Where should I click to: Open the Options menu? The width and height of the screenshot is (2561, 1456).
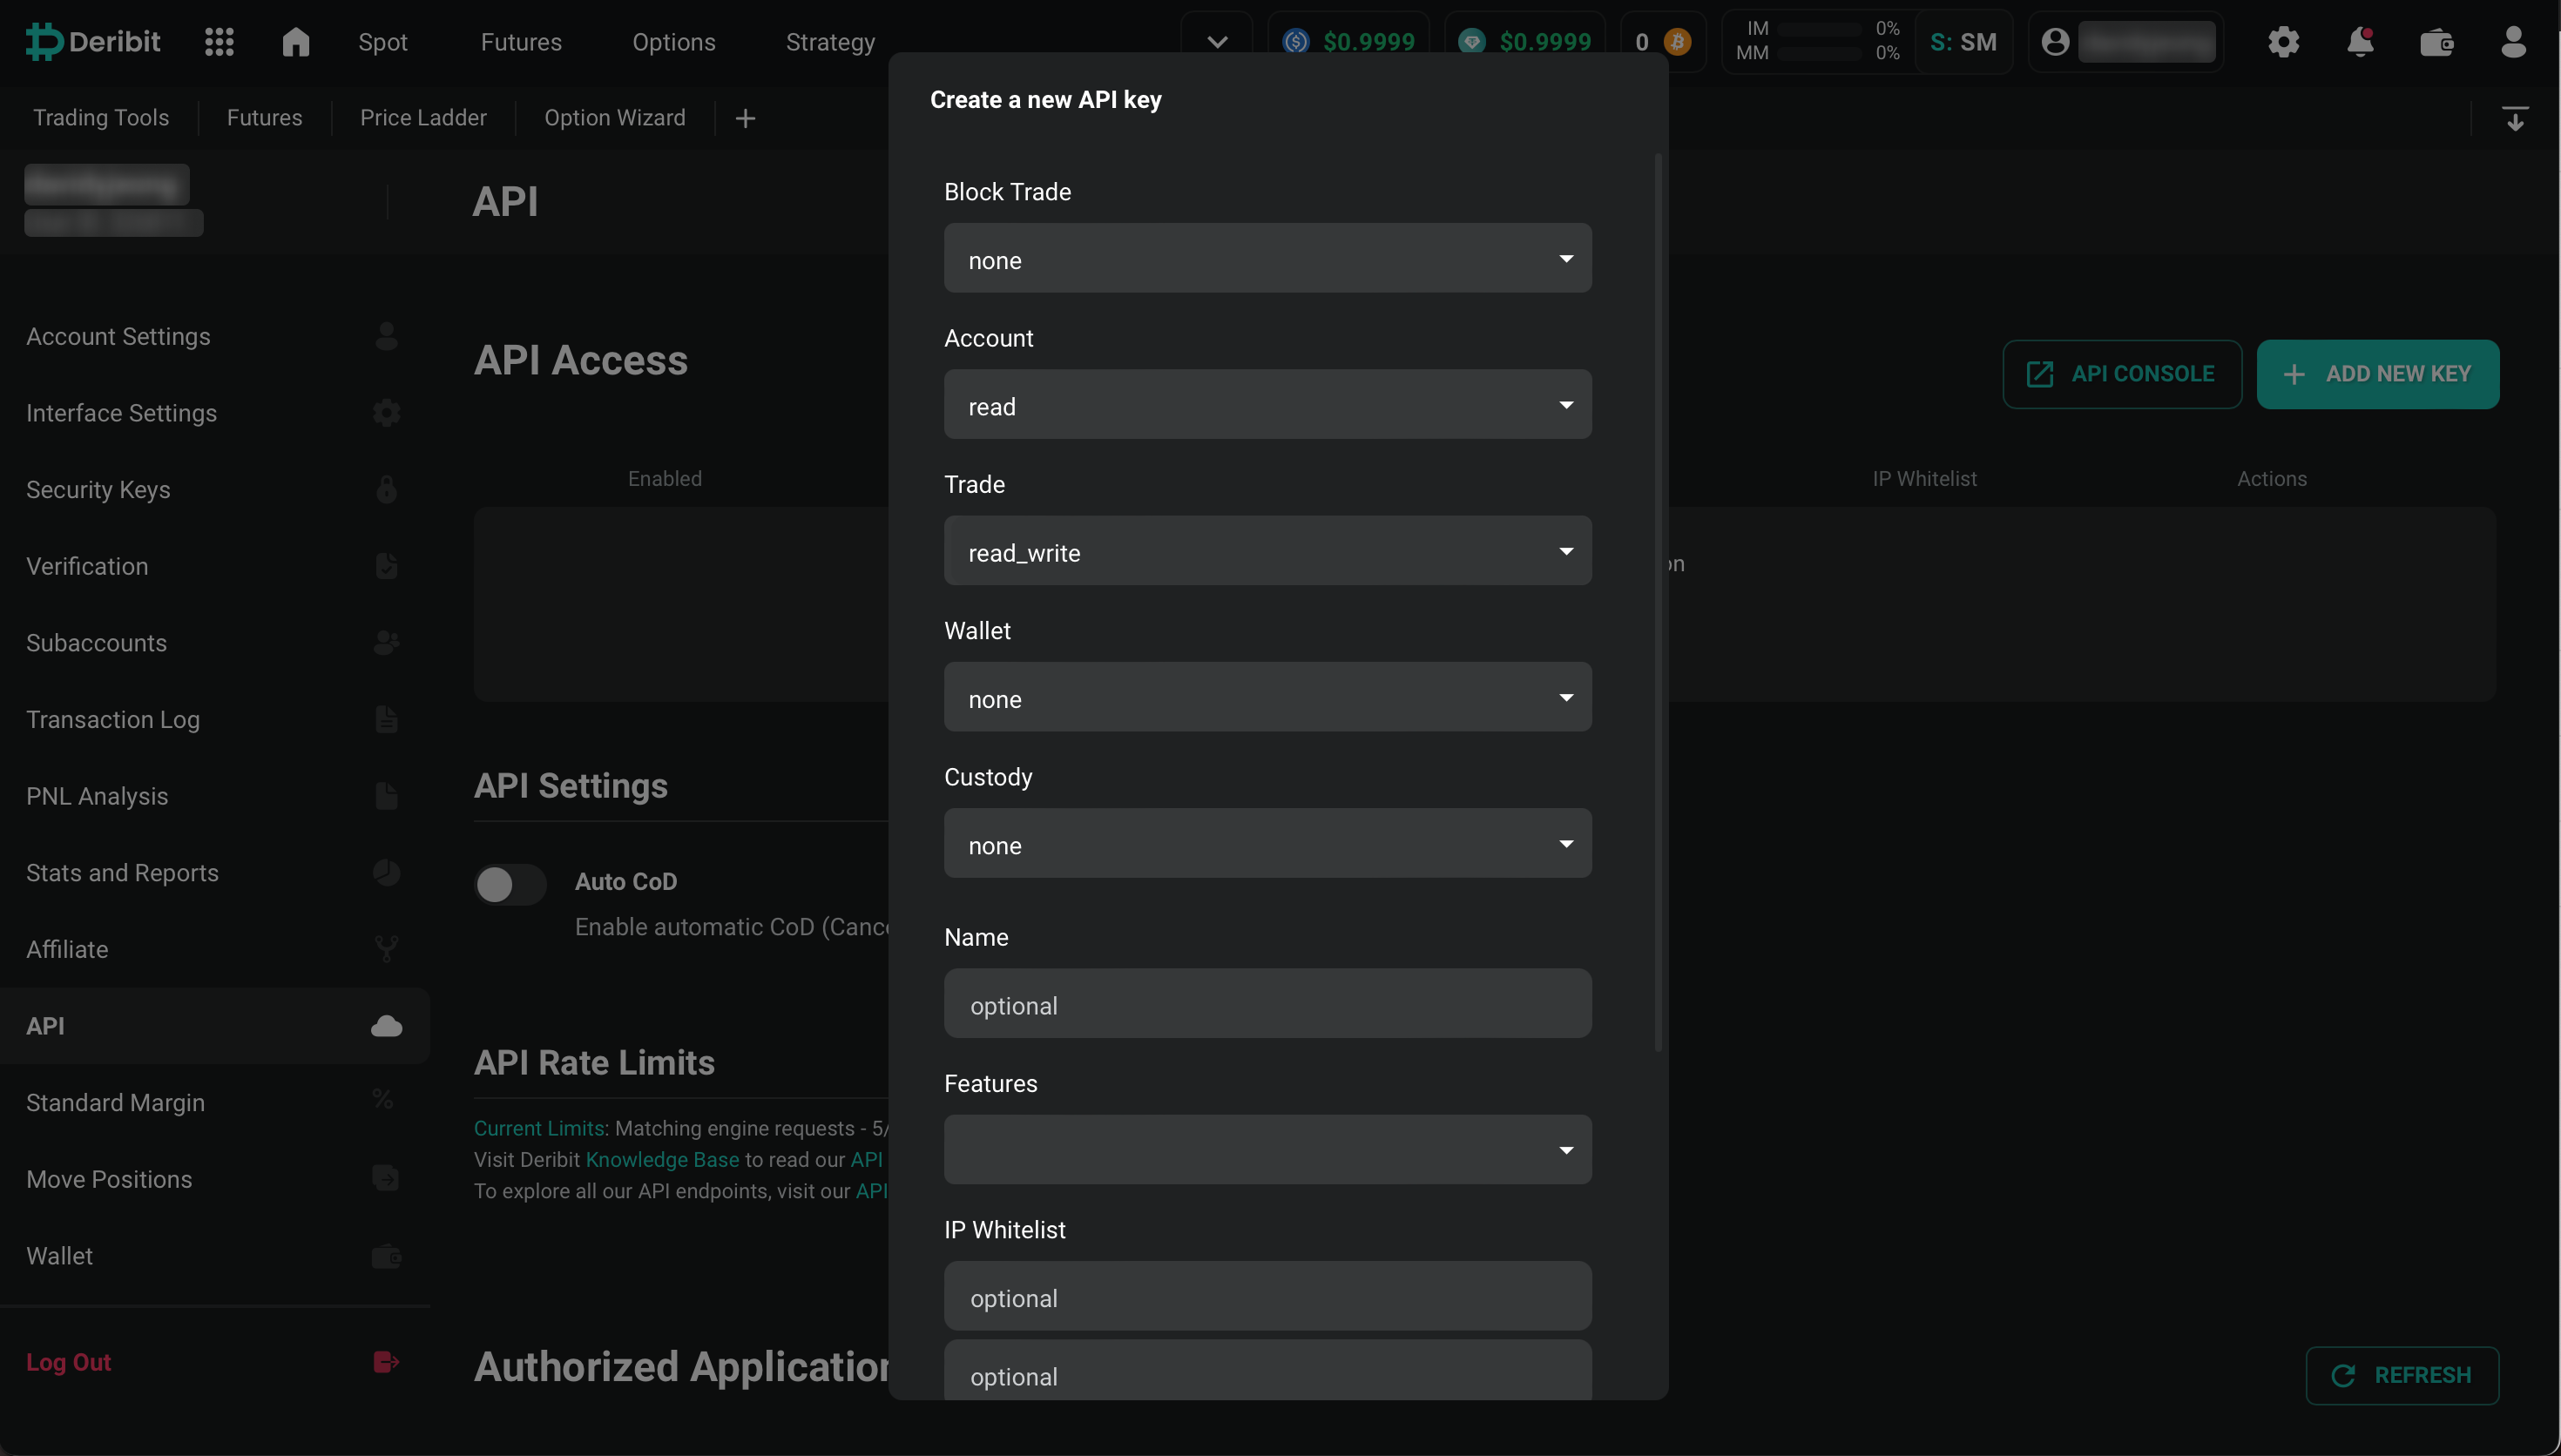click(673, 42)
